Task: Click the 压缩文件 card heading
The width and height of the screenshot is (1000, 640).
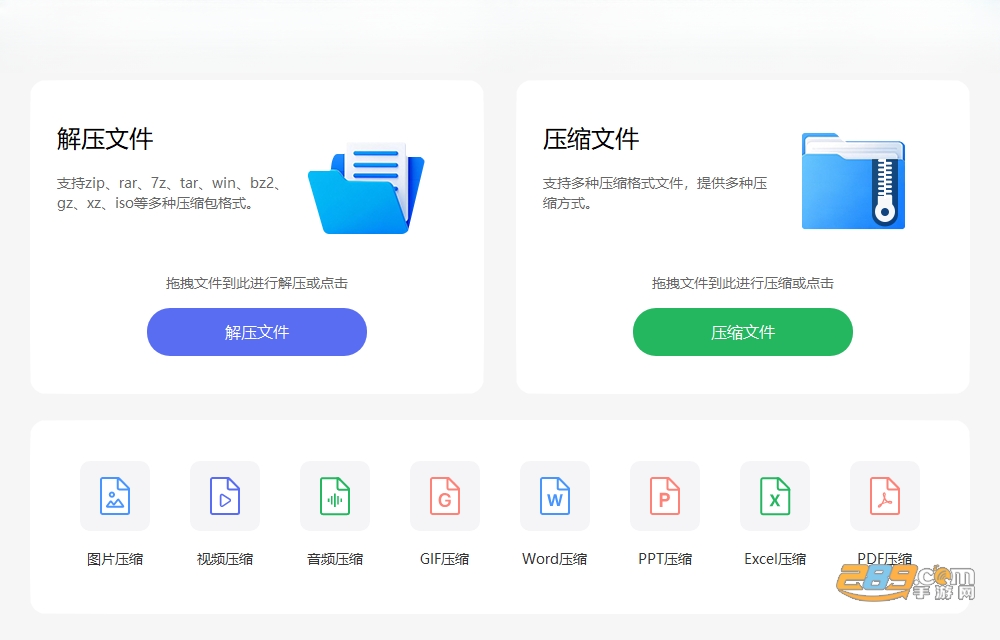Action: [591, 139]
